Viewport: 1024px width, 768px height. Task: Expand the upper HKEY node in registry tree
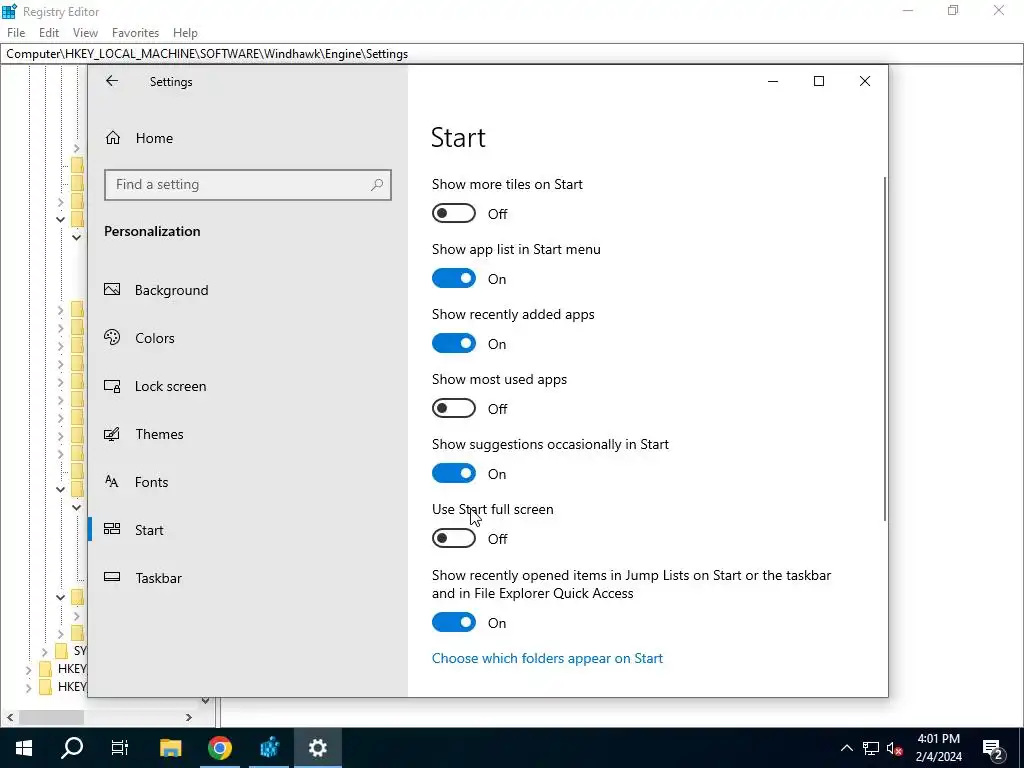pyautogui.click(x=28, y=669)
